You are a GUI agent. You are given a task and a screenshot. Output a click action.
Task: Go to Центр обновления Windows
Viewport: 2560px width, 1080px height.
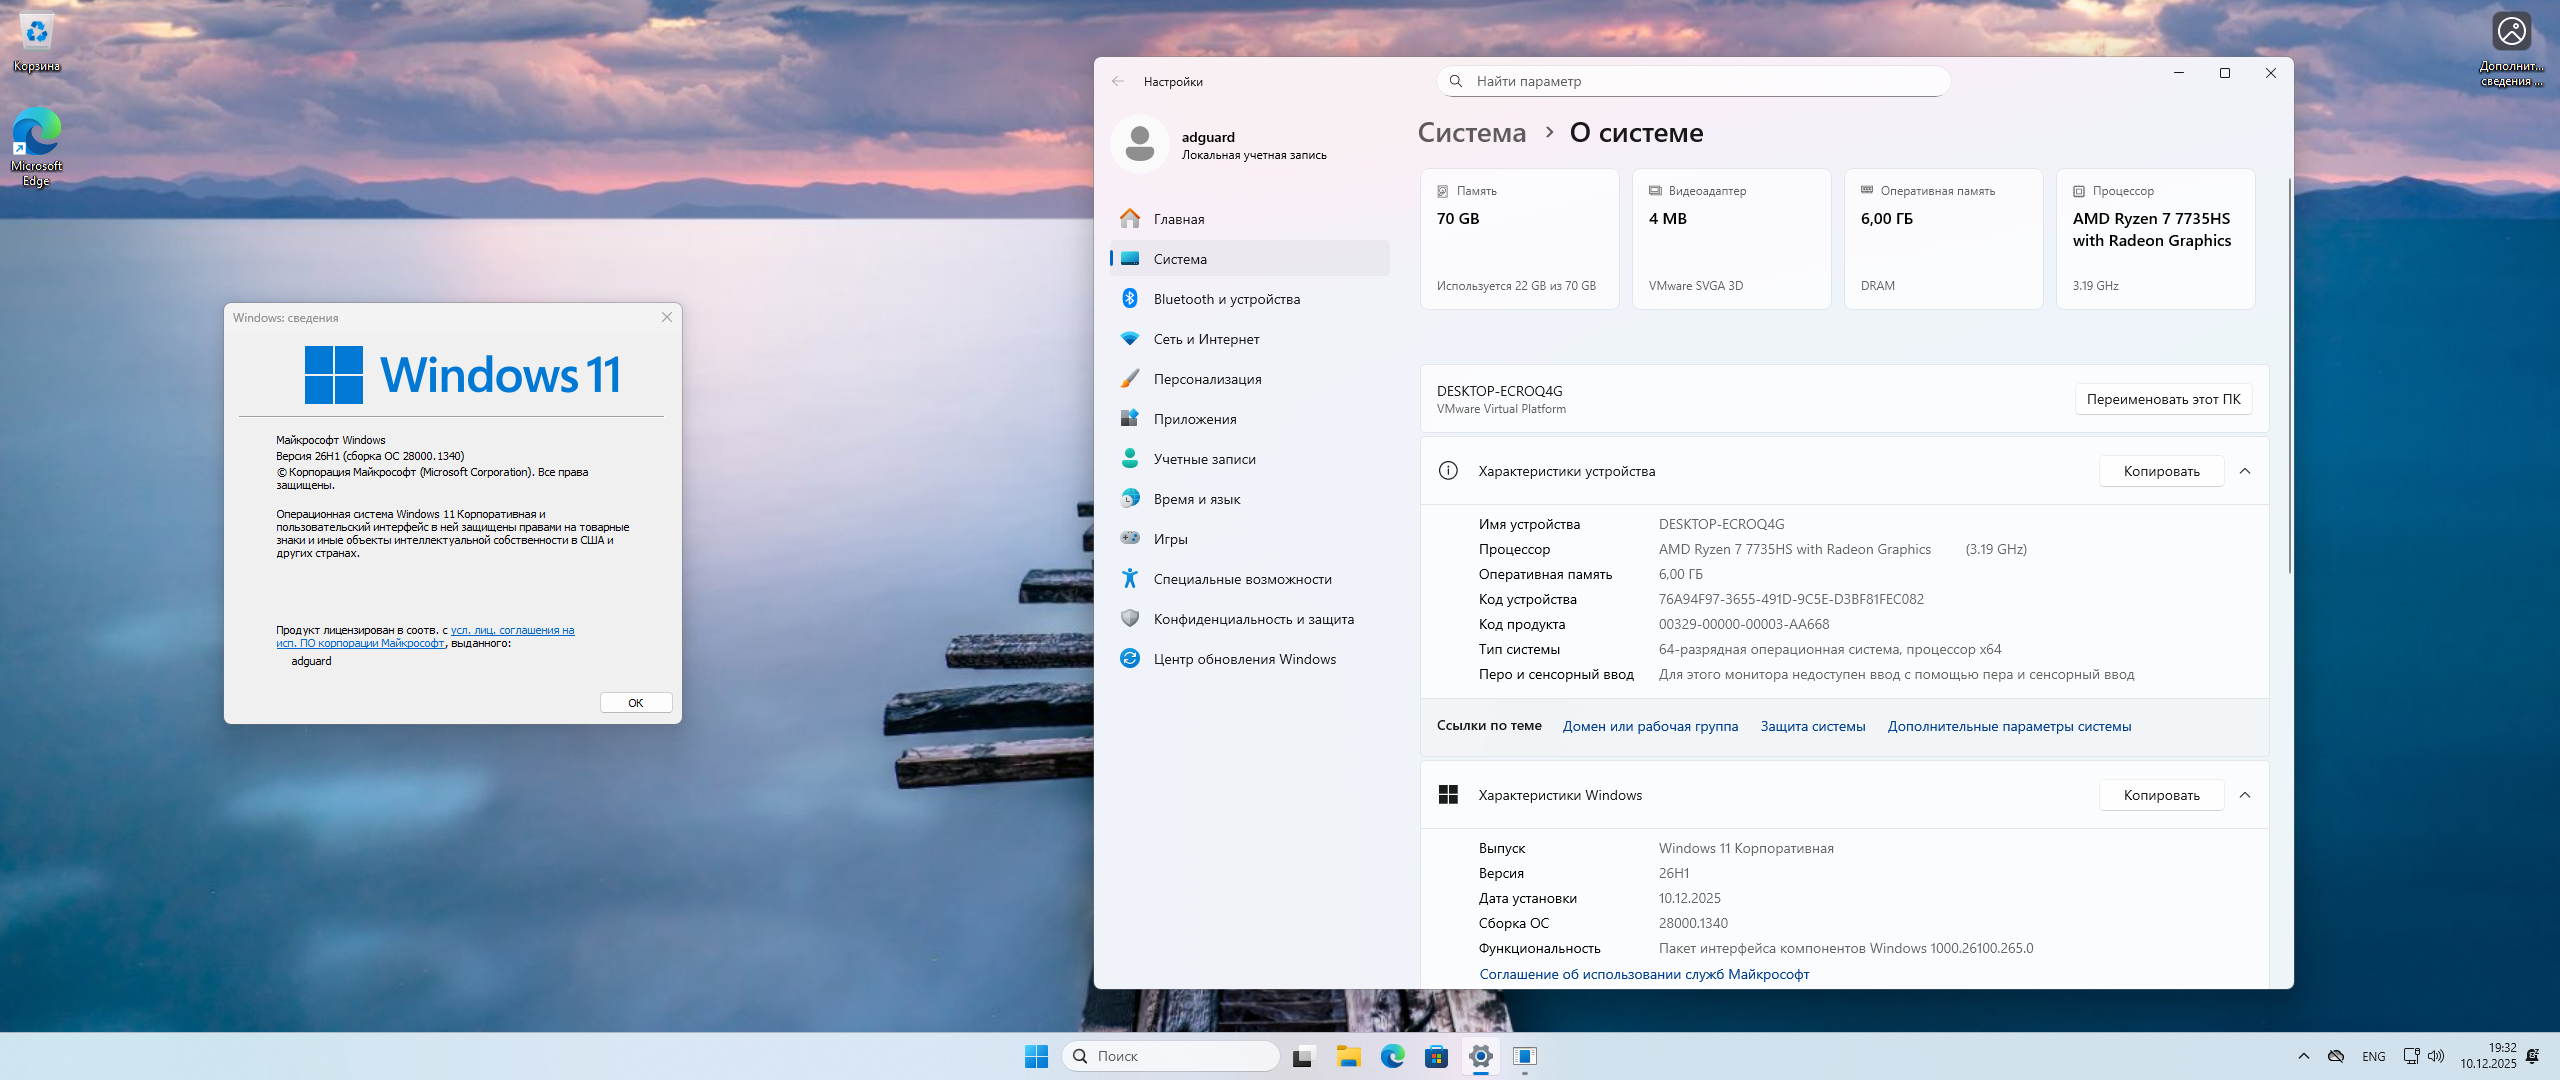pos(1244,659)
